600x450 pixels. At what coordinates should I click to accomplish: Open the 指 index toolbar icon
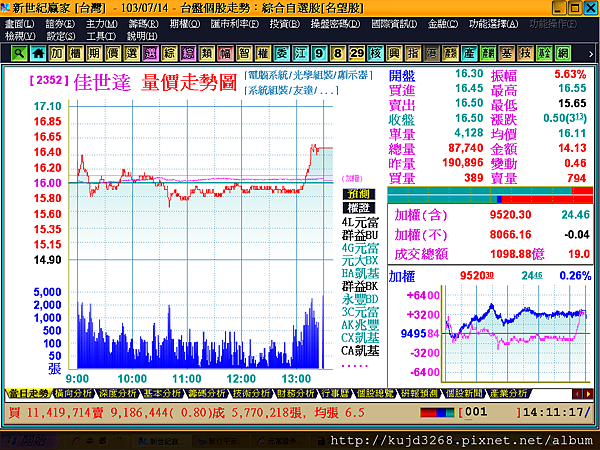pos(413,53)
